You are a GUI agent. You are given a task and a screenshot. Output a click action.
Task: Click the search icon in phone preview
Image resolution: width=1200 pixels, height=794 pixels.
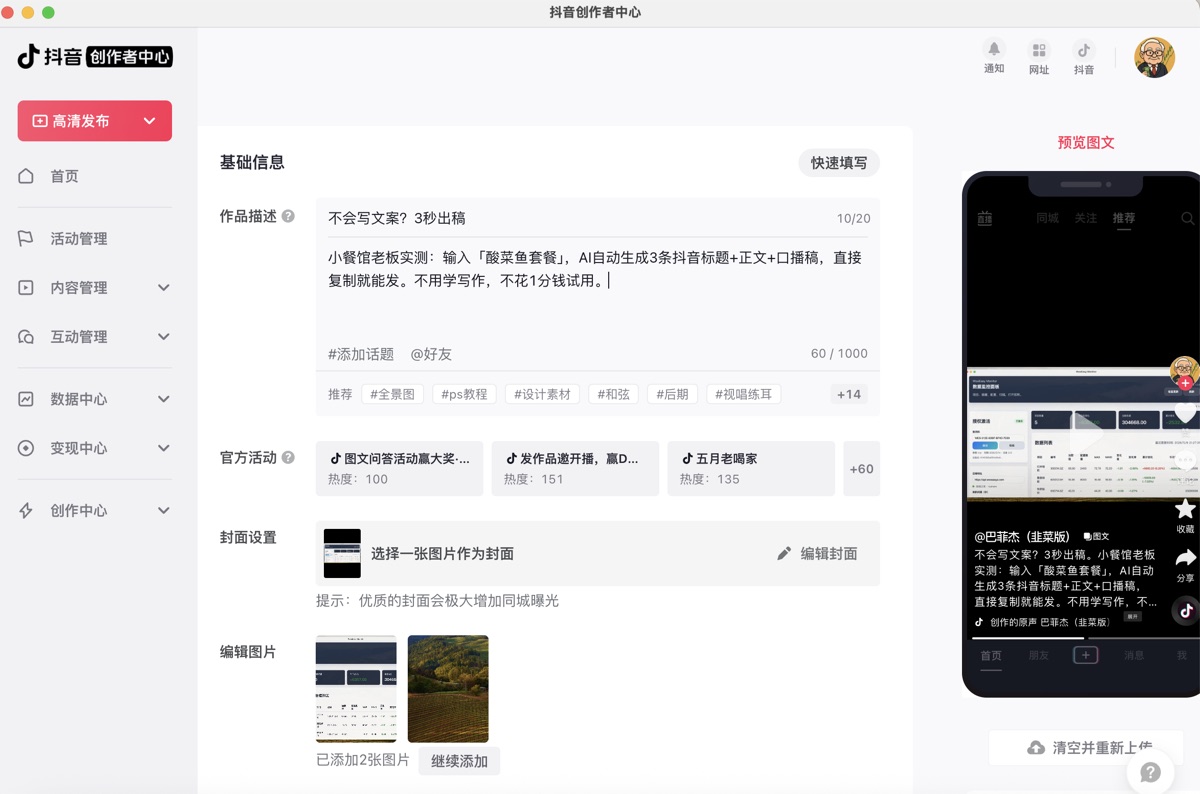[x=1187, y=218]
